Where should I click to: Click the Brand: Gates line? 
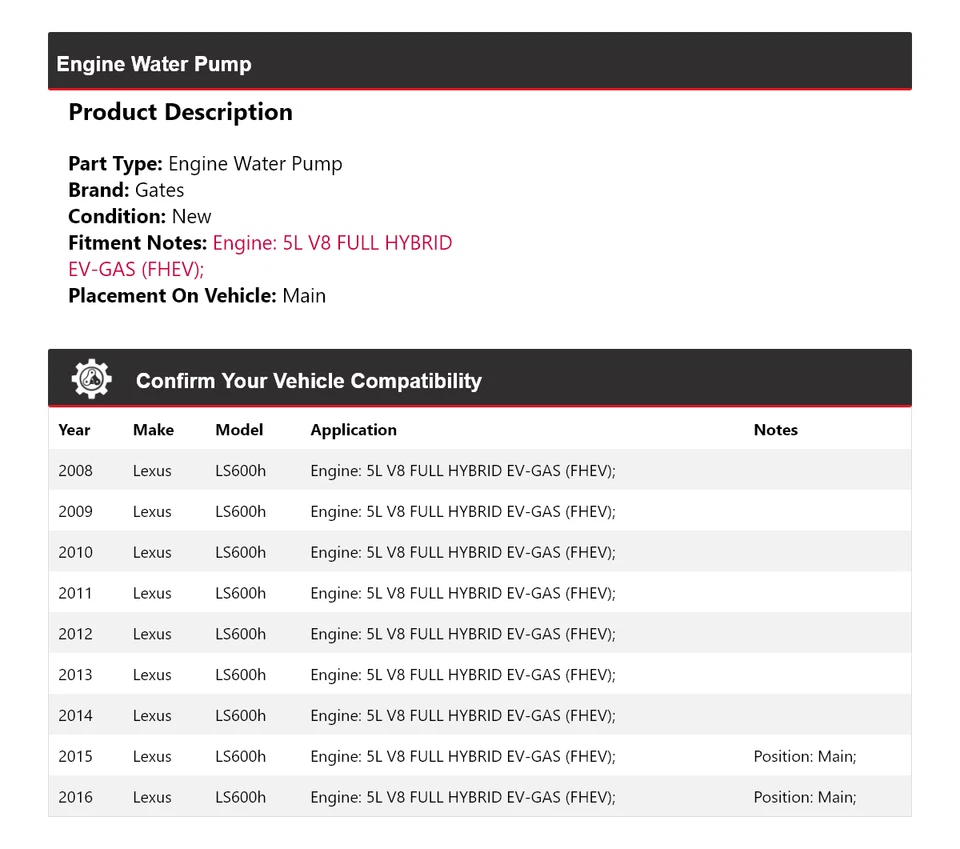click(x=126, y=190)
